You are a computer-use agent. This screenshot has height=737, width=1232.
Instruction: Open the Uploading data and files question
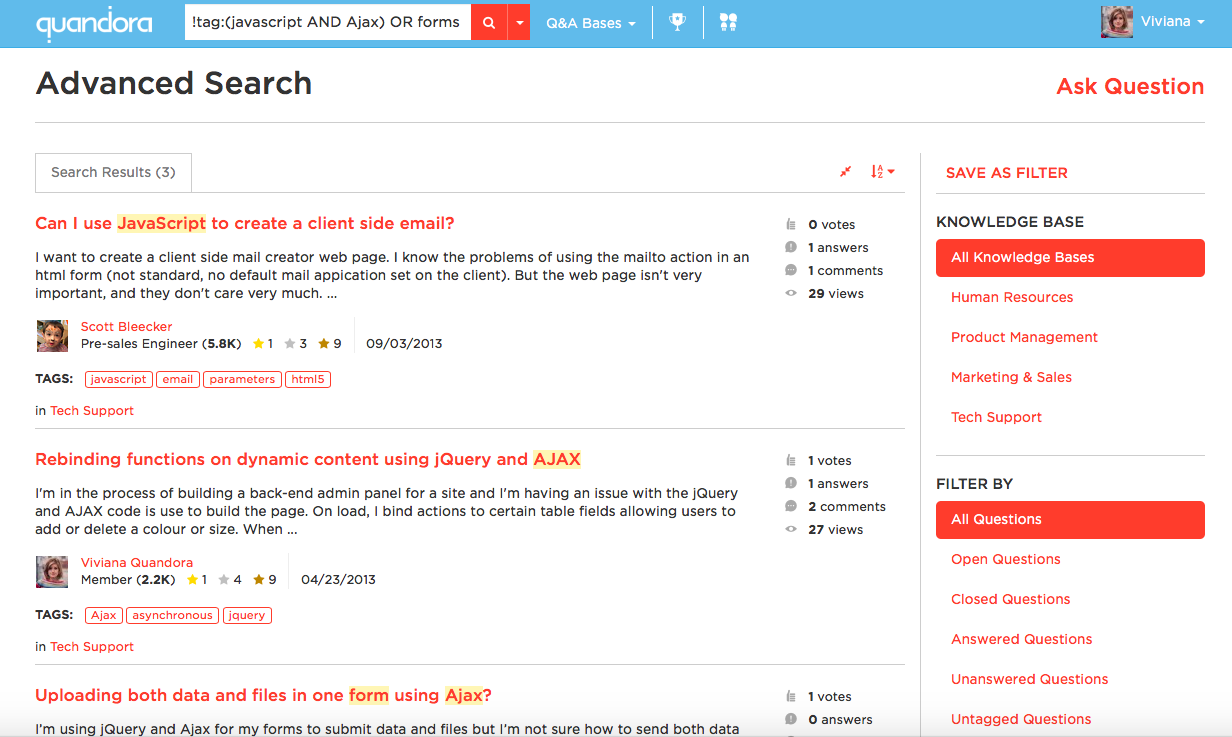tap(264, 695)
